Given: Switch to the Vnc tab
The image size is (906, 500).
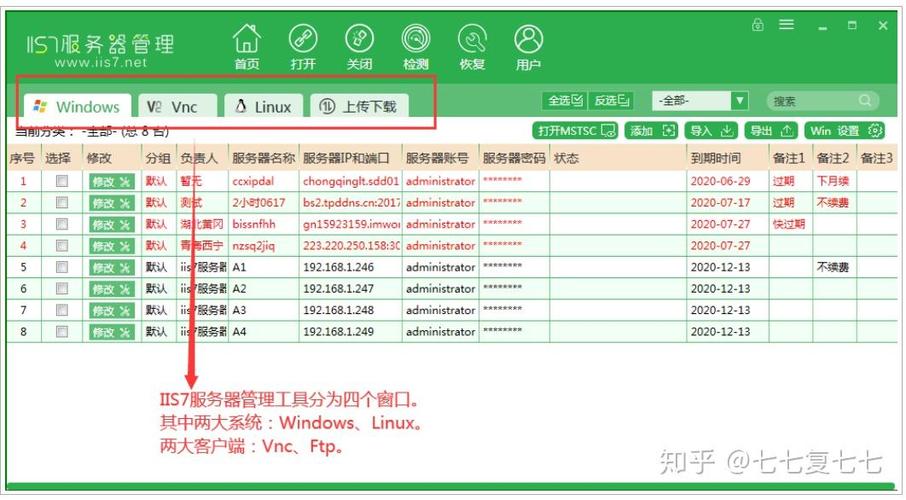Looking at the screenshot, I should point(177,106).
